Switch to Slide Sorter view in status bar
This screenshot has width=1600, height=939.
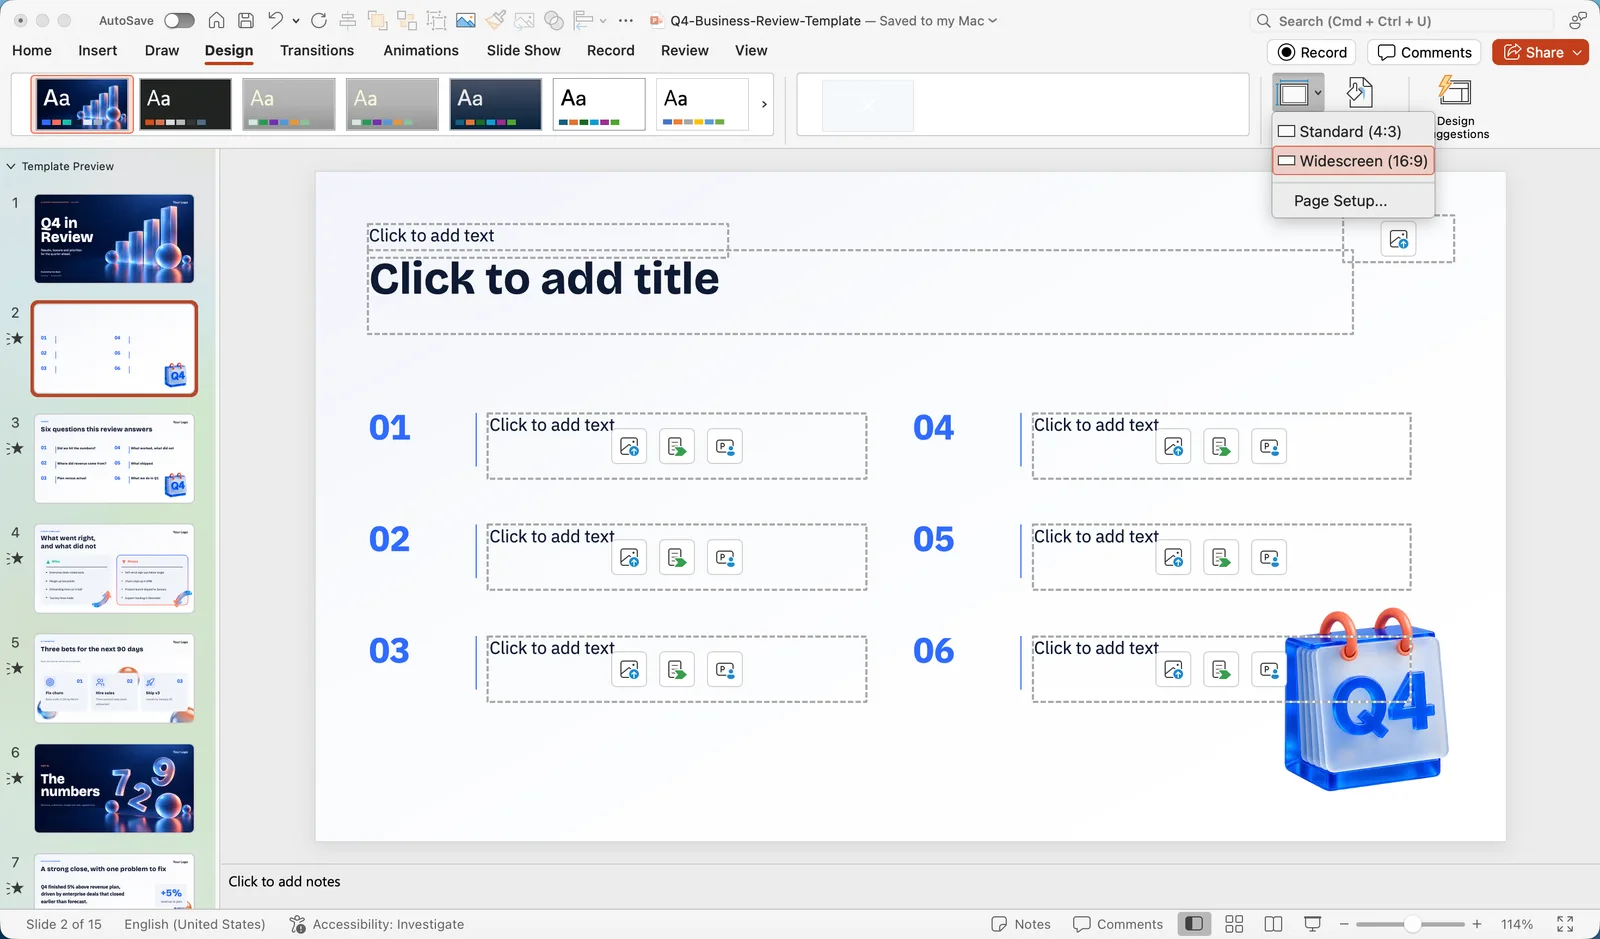pyautogui.click(x=1234, y=924)
